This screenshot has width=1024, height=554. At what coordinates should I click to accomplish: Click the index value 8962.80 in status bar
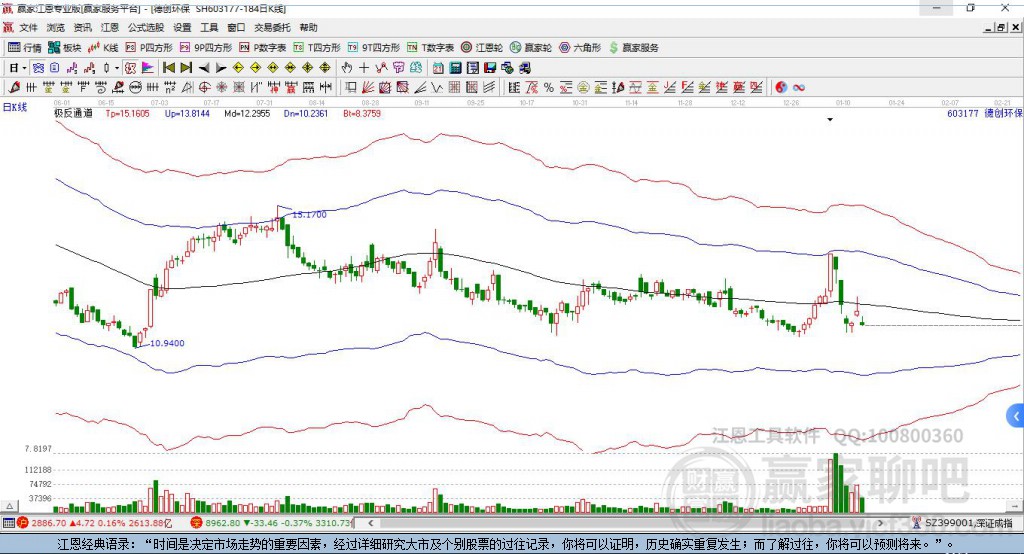click(223, 523)
